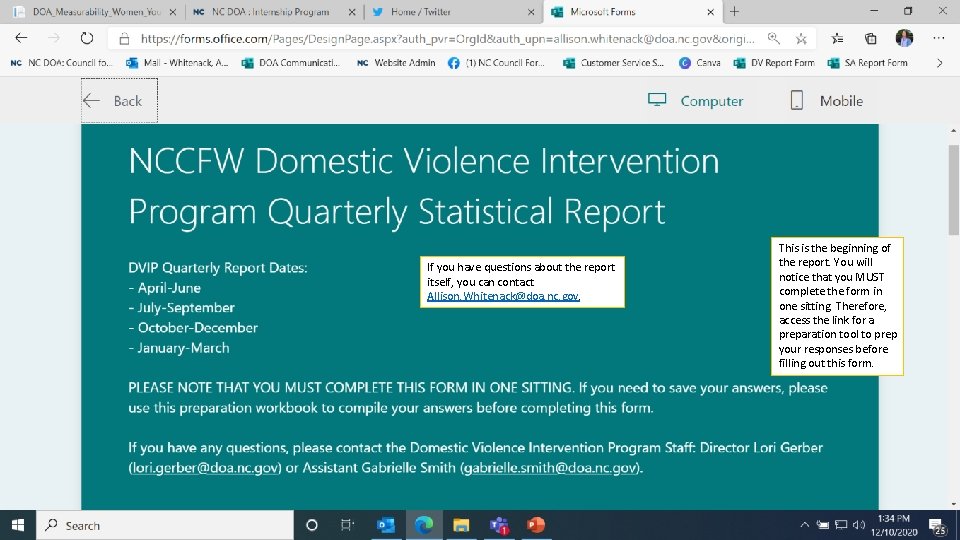Open PowerPoint from the taskbar
This screenshot has width=960, height=540.
536,525
